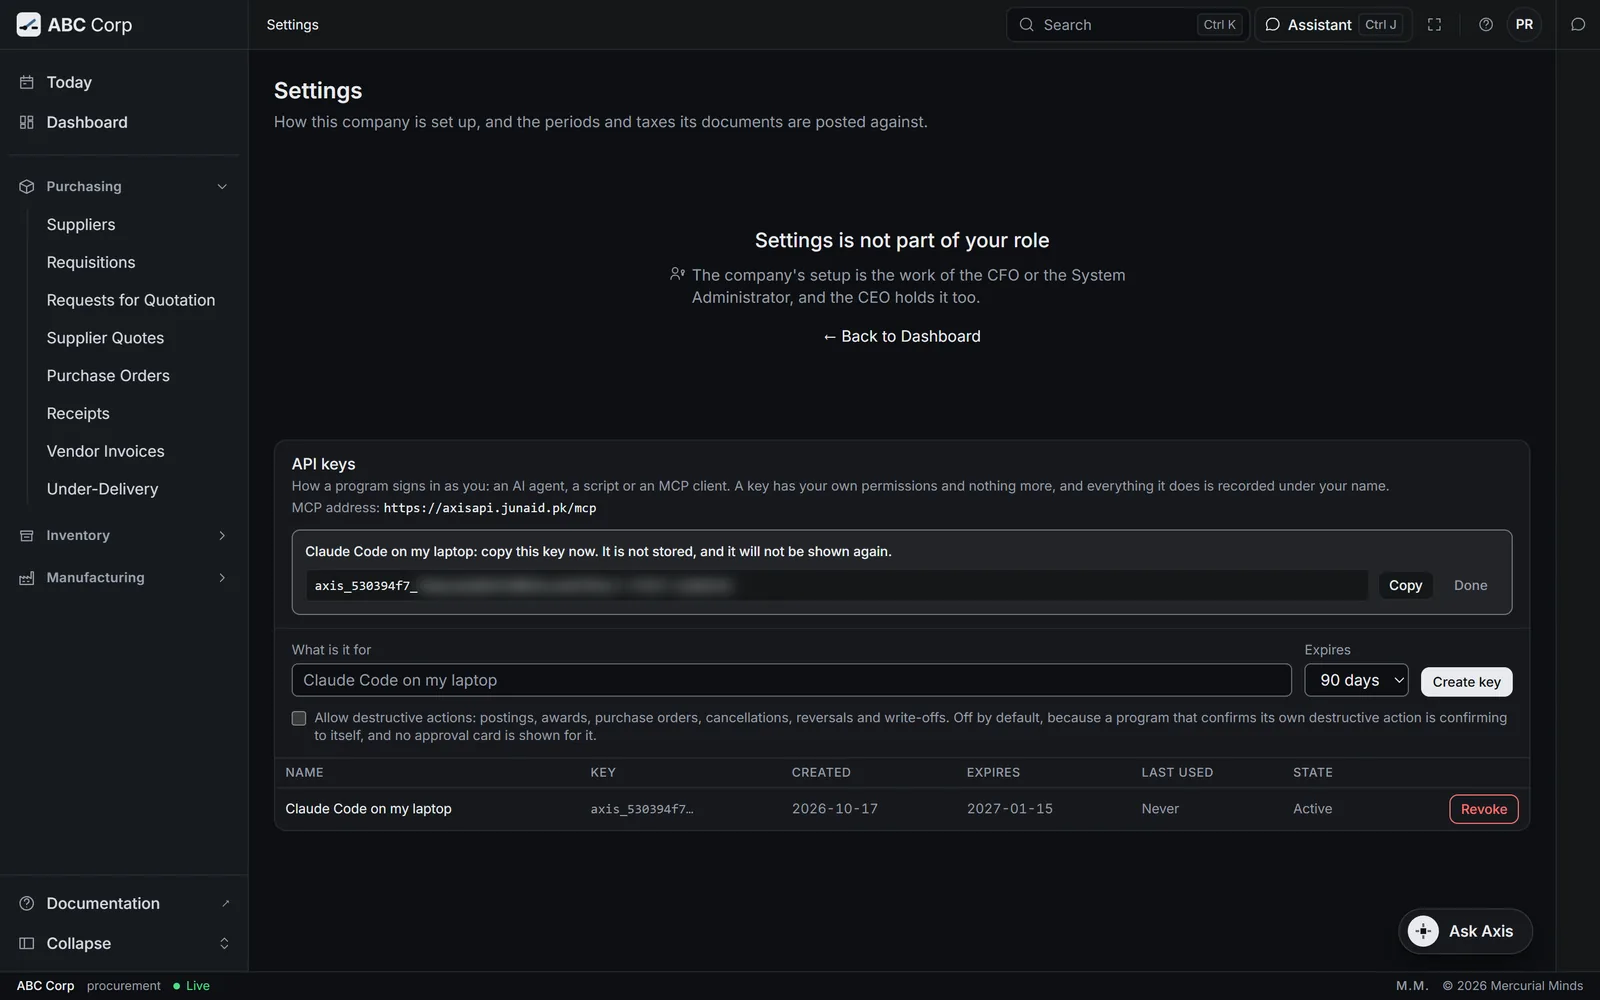
Task: Click the 2026 Mercurial Minds copyright text
Action: (x=1513, y=986)
